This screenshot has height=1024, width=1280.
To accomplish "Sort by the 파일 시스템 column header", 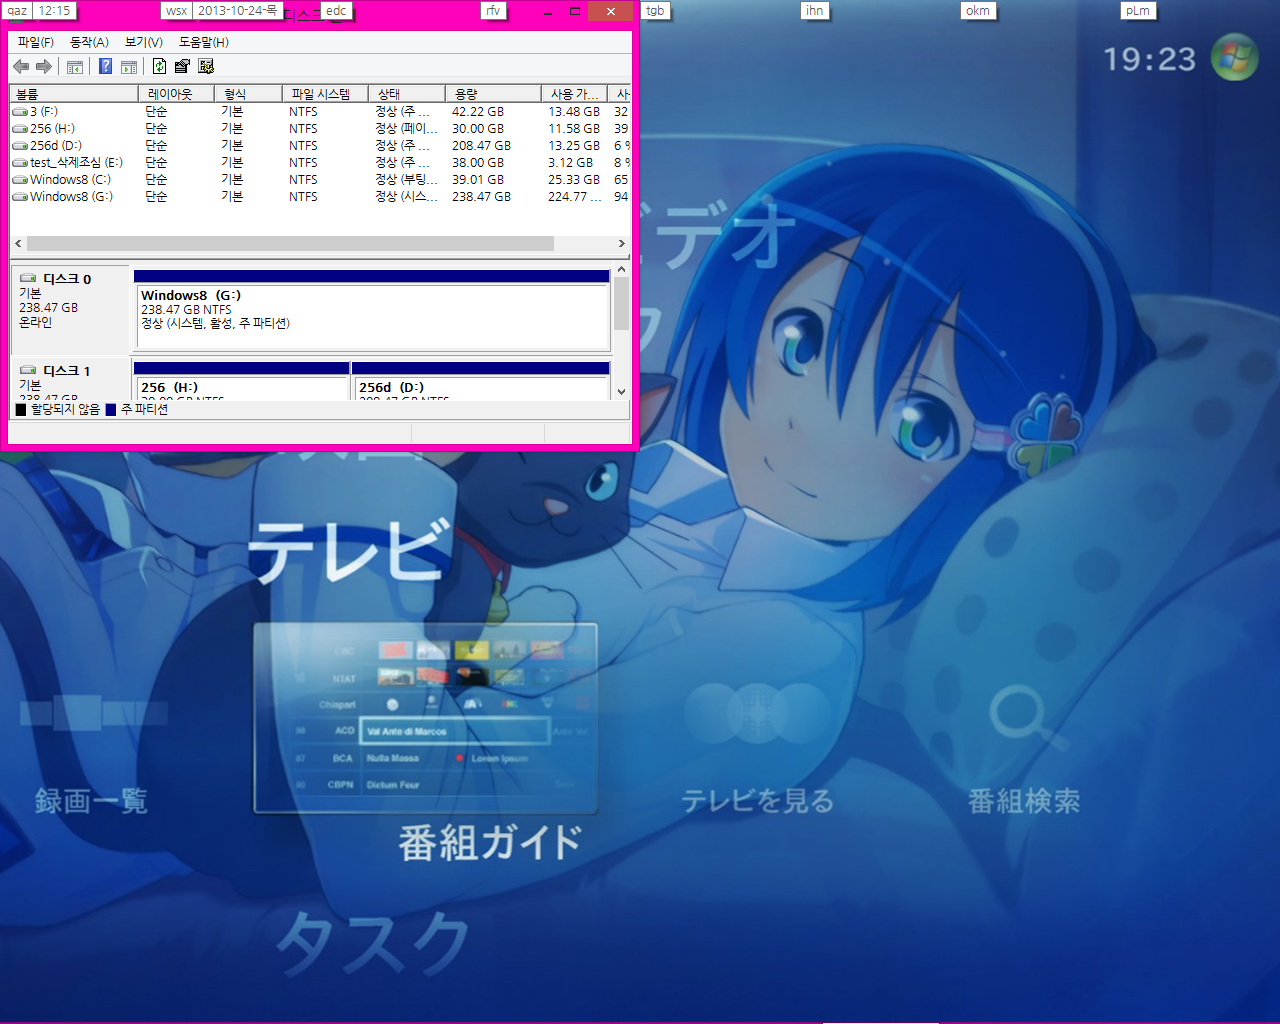I will coord(325,94).
